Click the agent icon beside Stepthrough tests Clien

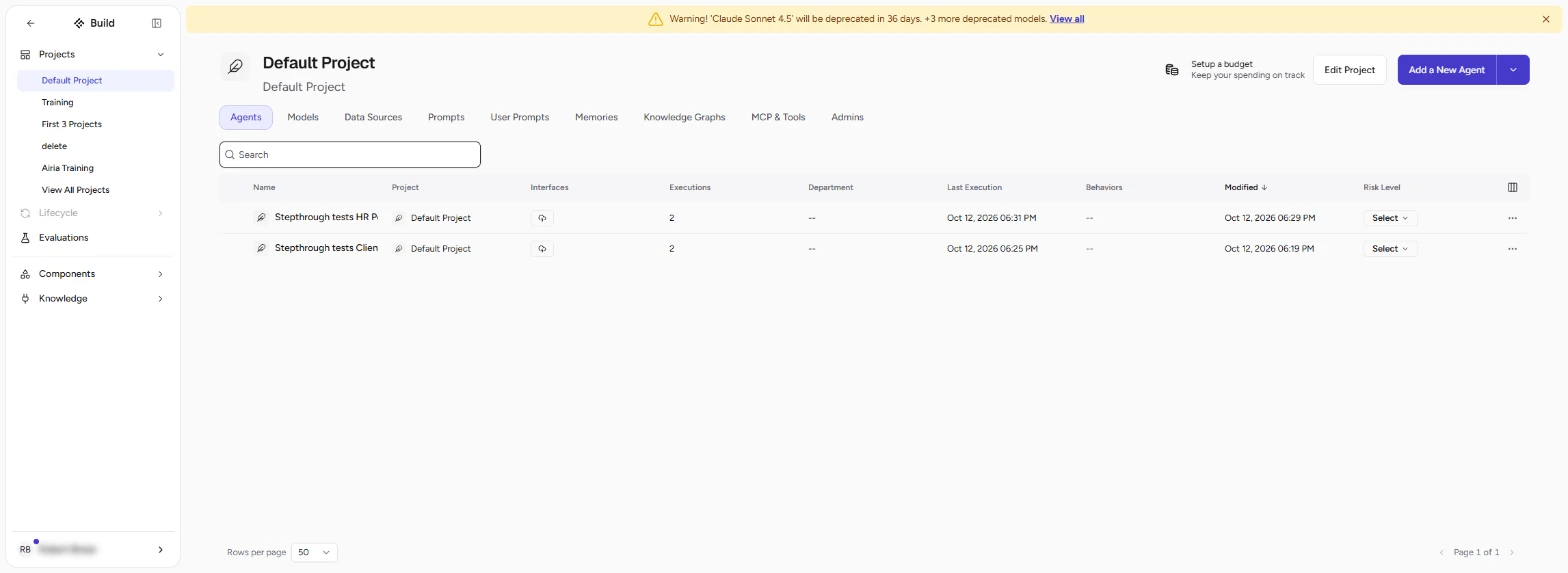pos(261,249)
